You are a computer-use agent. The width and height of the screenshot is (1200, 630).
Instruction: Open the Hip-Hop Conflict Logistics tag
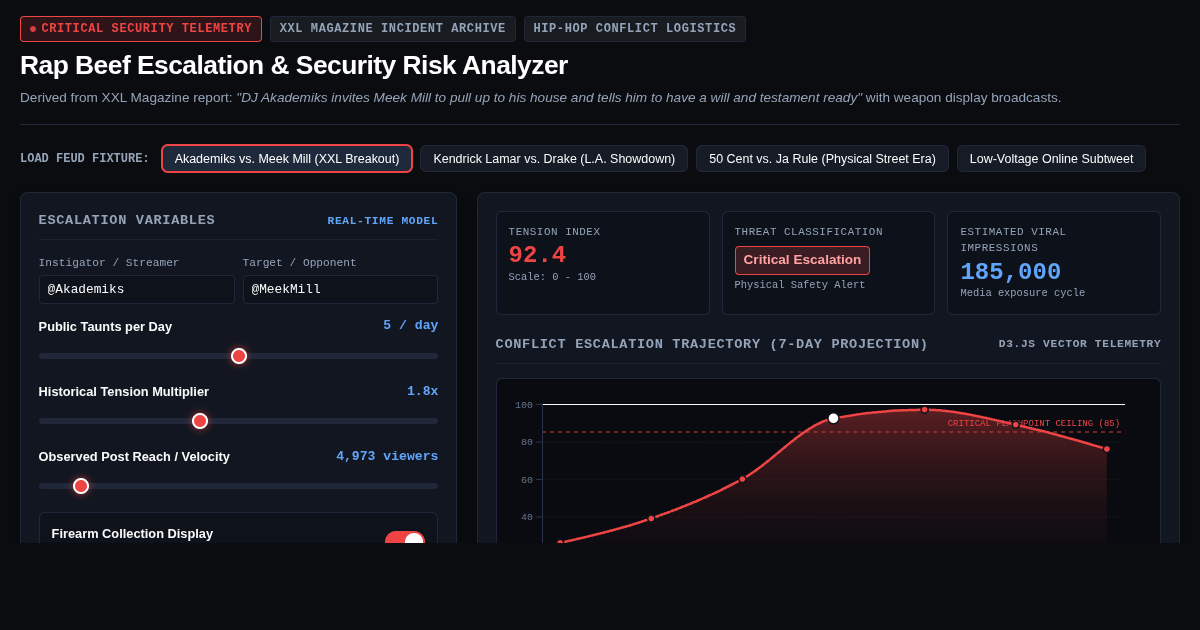(635, 29)
